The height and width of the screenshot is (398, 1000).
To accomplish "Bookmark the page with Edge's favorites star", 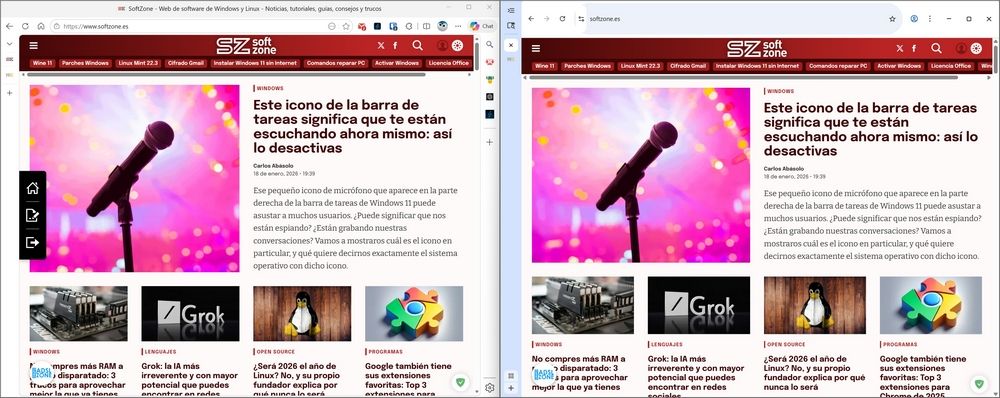I will [x=346, y=26].
